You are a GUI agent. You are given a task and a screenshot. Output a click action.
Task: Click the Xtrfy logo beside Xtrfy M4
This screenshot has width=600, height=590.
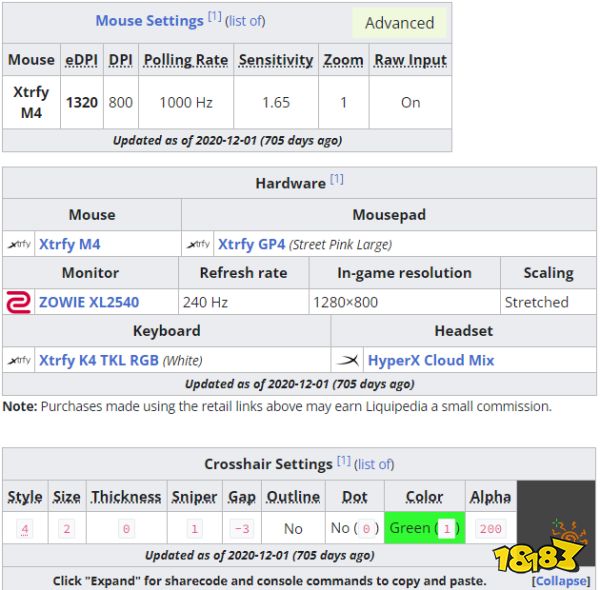coord(19,244)
